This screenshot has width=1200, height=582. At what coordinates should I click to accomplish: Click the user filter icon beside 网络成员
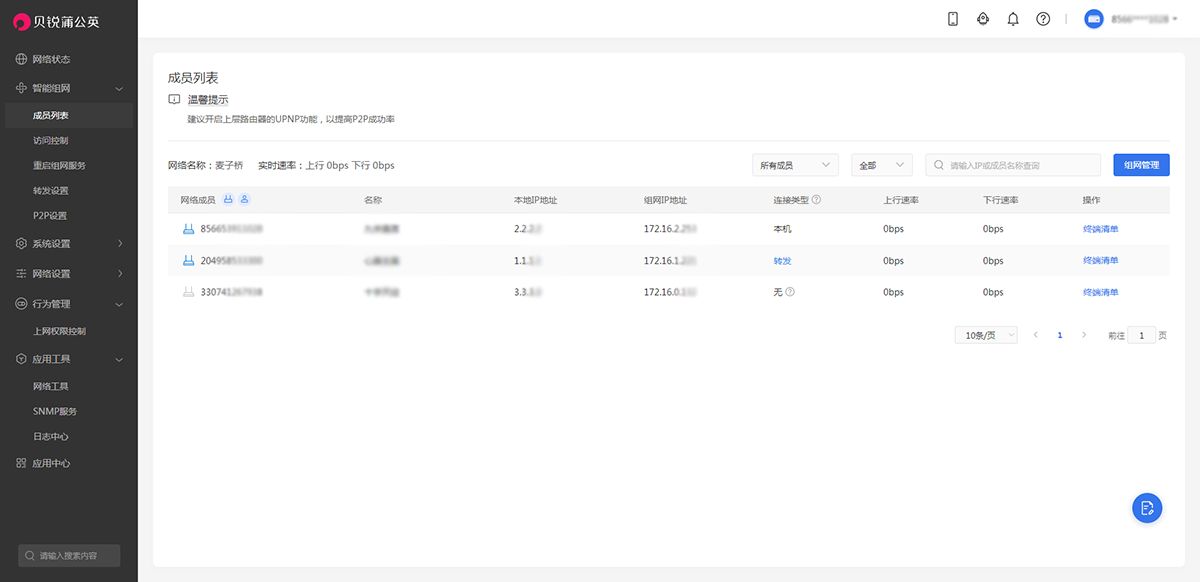[245, 199]
